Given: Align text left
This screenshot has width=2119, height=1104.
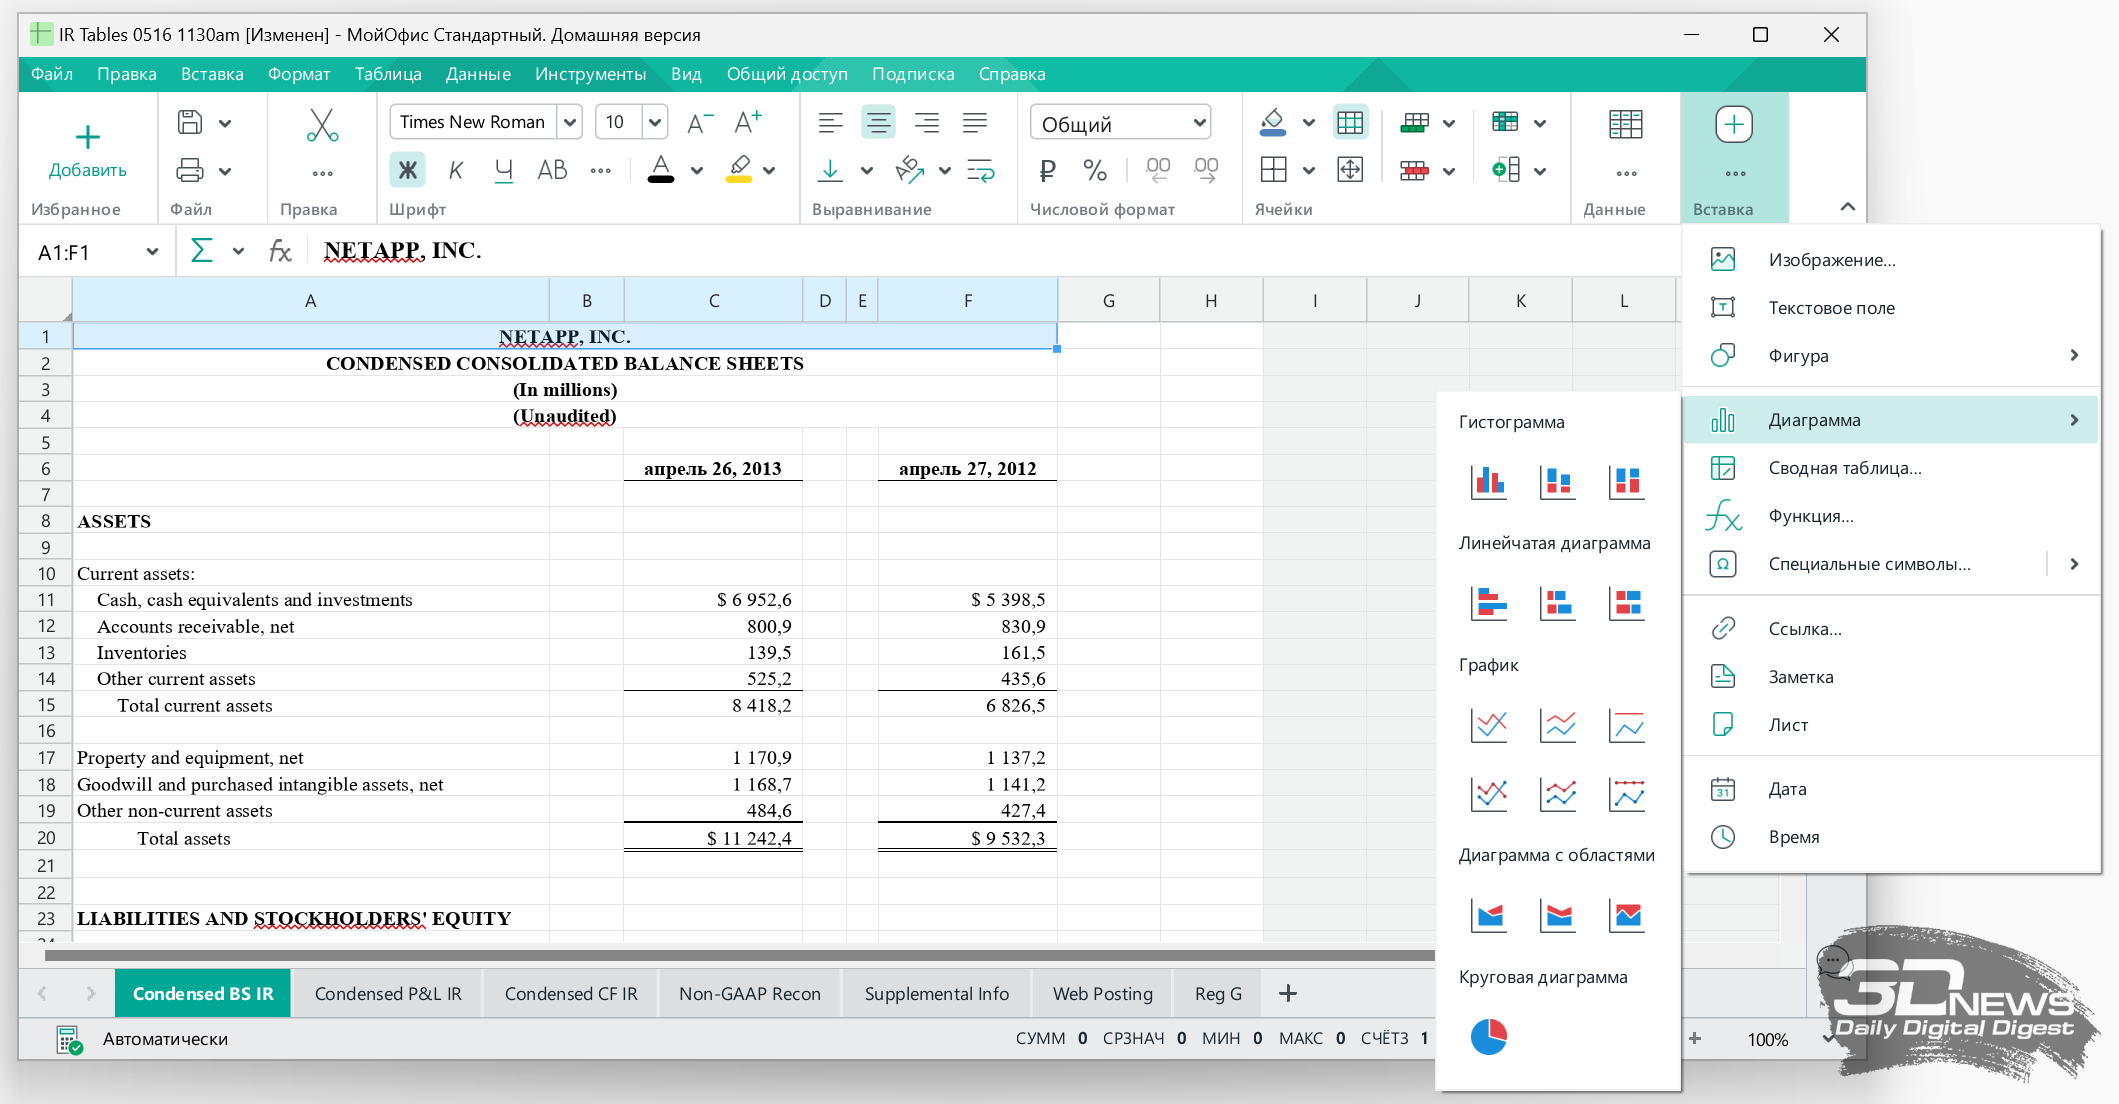Looking at the screenshot, I should click(830, 123).
